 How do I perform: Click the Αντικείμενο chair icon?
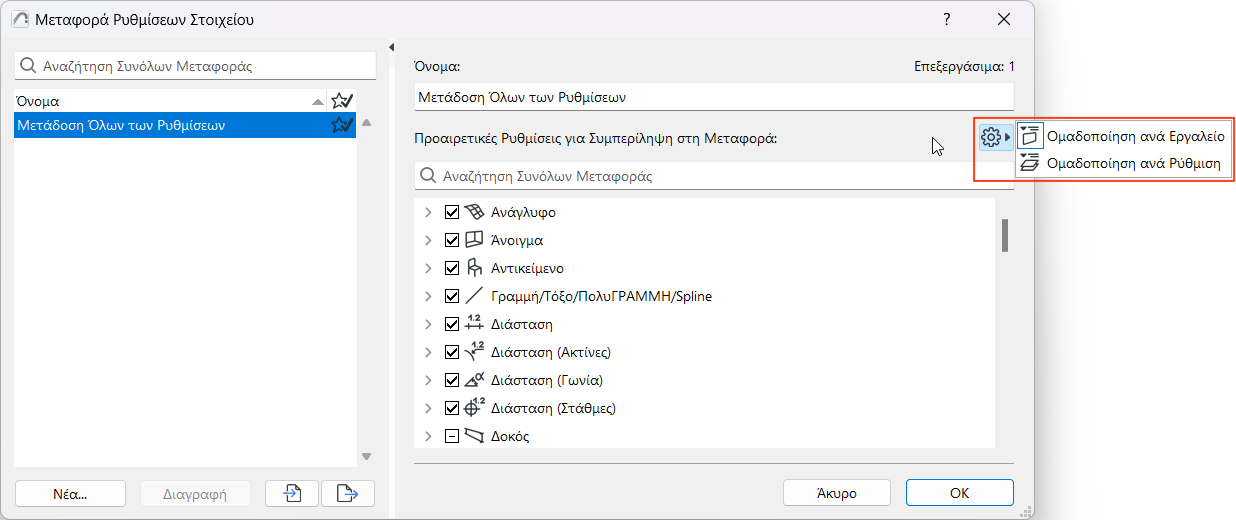click(x=475, y=268)
